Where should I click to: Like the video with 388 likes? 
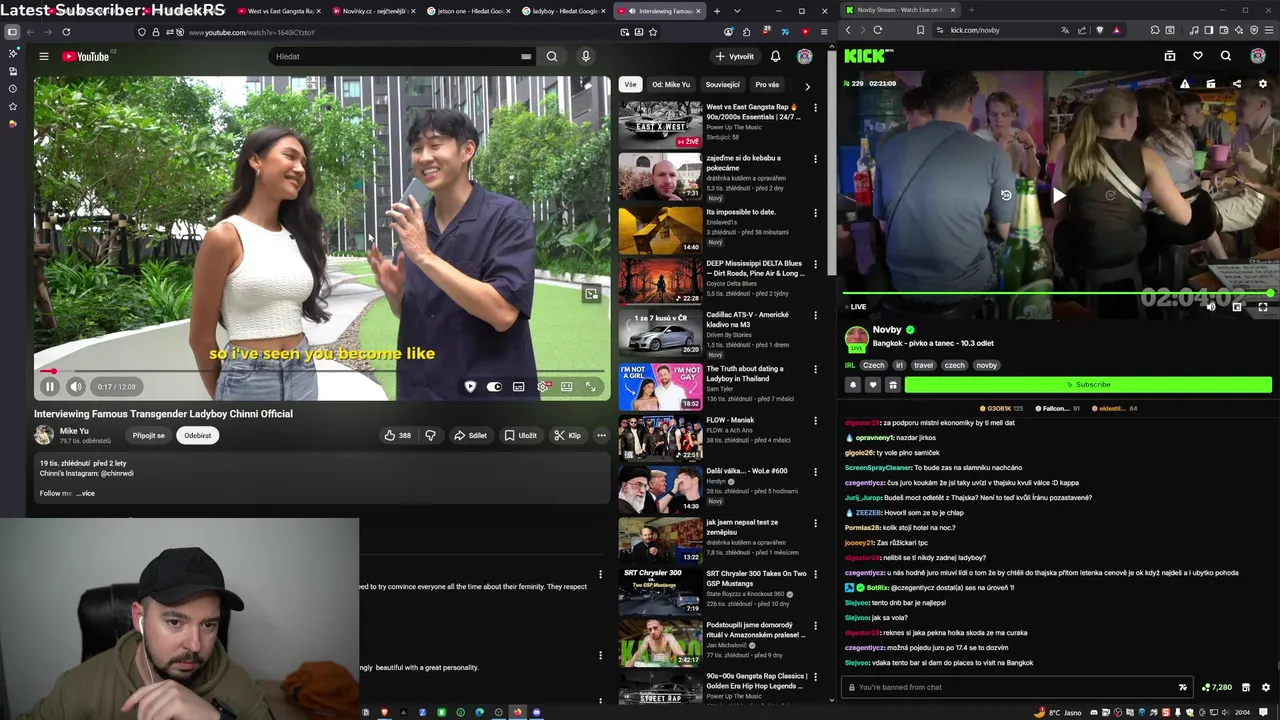(x=397, y=435)
